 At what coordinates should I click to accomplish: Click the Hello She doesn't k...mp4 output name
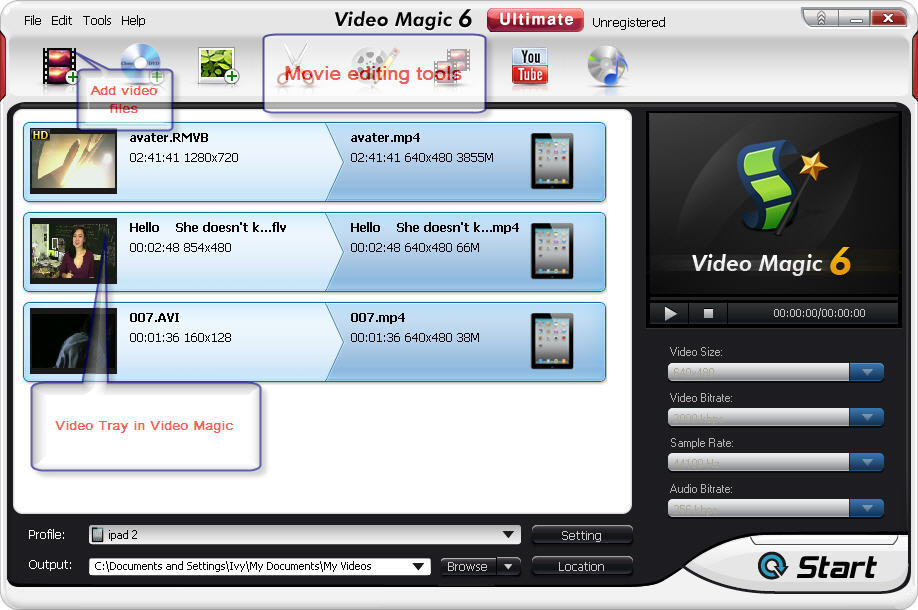pos(434,227)
